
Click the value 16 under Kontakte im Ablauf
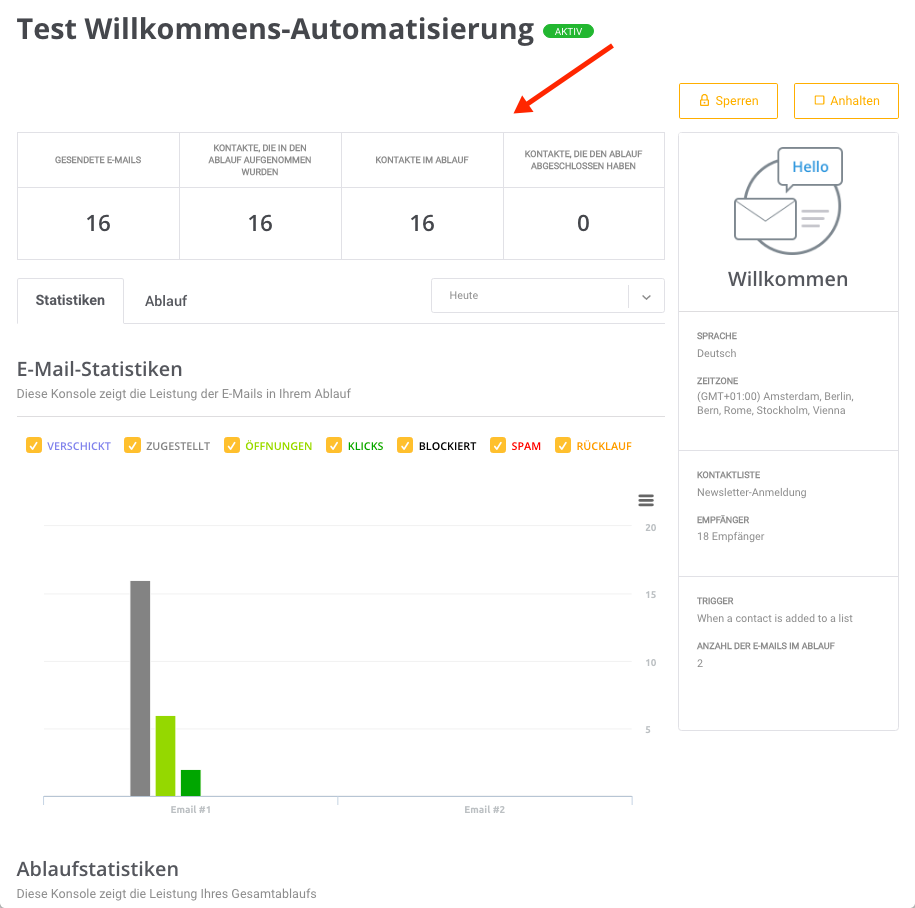(422, 223)
